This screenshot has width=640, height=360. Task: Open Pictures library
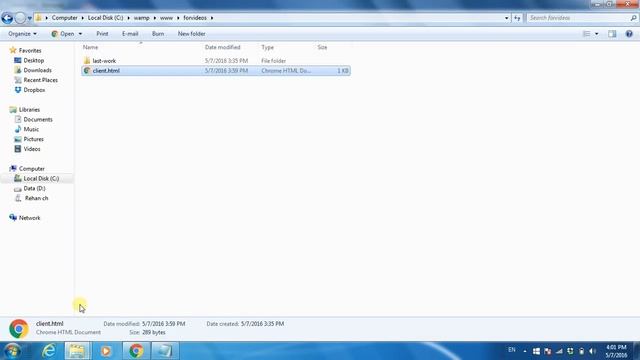pos(33,139)
